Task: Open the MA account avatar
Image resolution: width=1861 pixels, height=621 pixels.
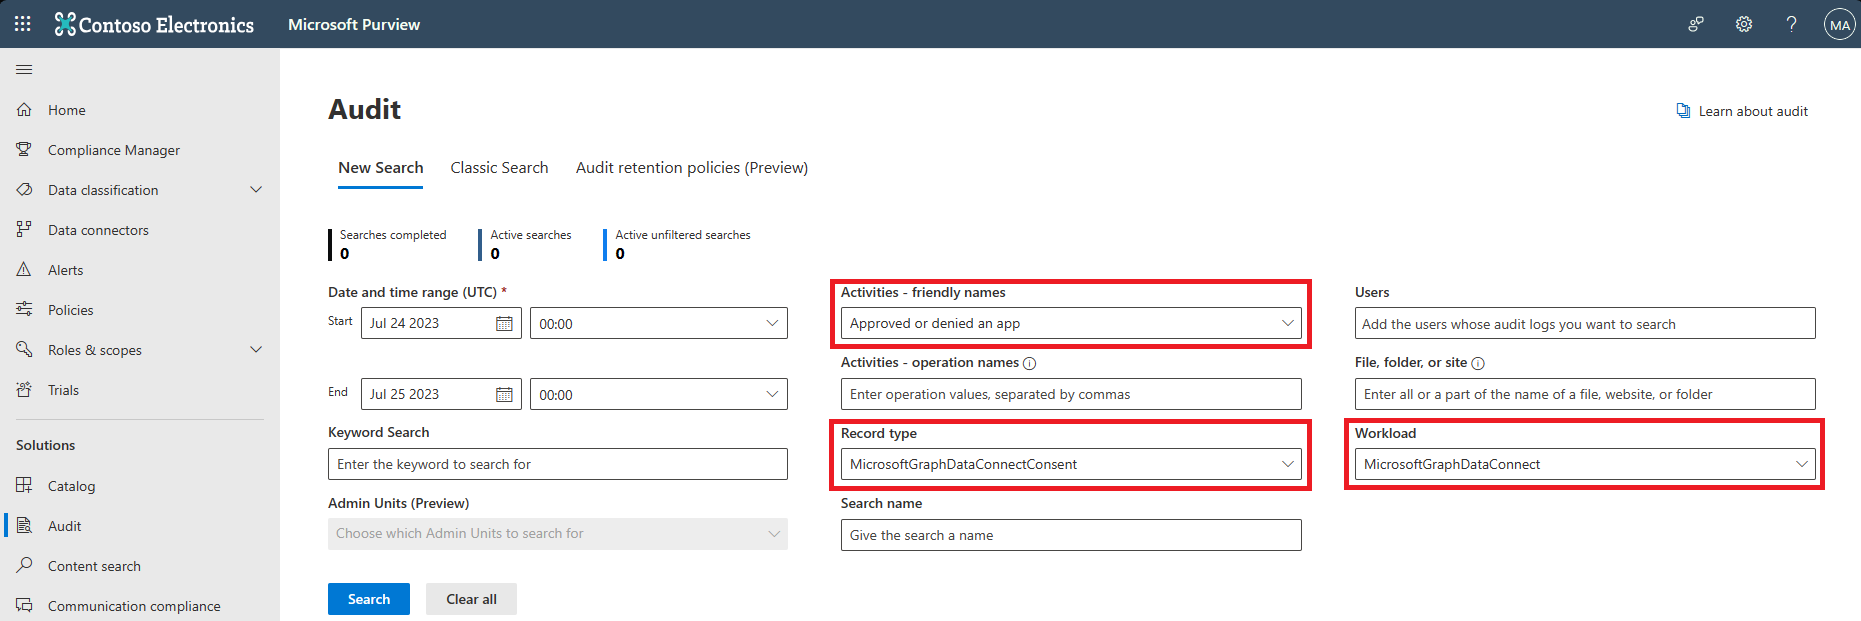Action: pos(1839,24)
